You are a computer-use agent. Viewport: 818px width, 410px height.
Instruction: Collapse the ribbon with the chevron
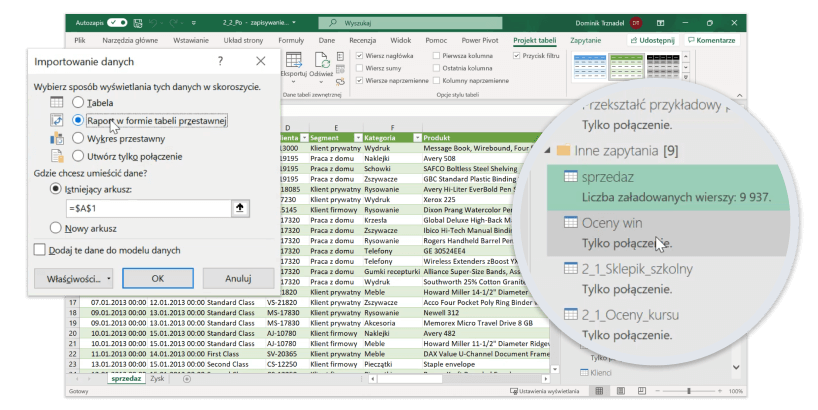click(x=739, y=95)
